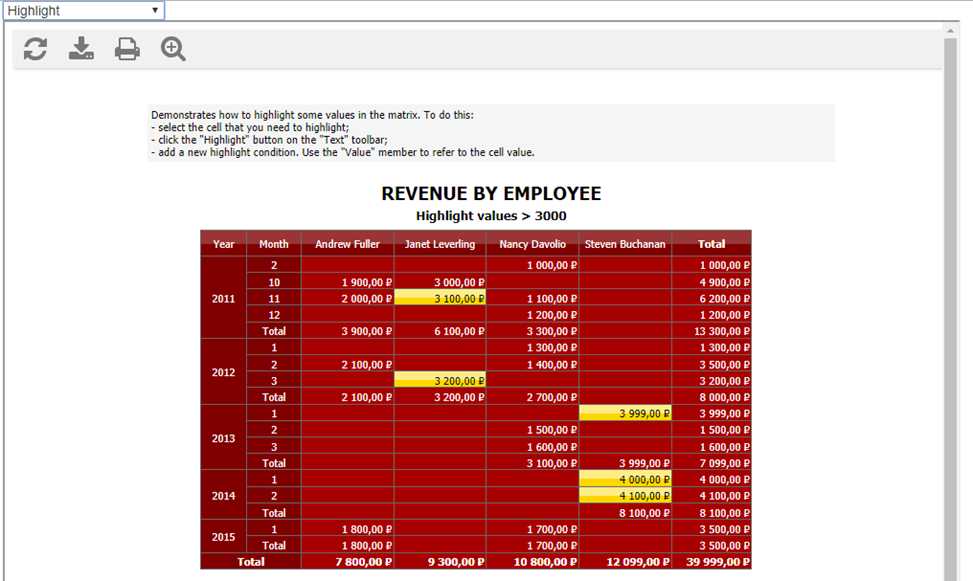The width and height of the screenshot is (973, 581).
Task: Select the Year column header
Action: coord(223,244)
